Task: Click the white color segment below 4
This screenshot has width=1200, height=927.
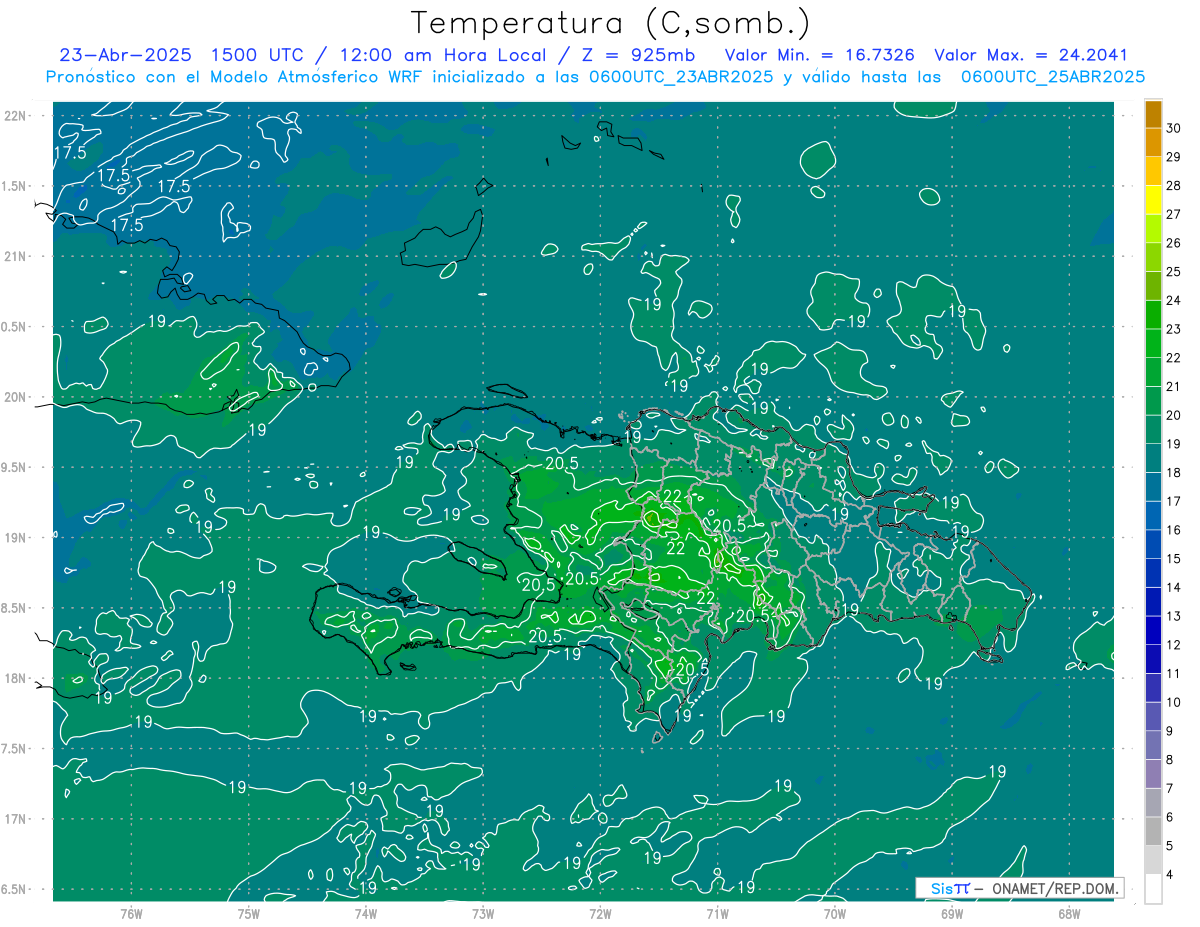Action: (x=1154, y=889)
